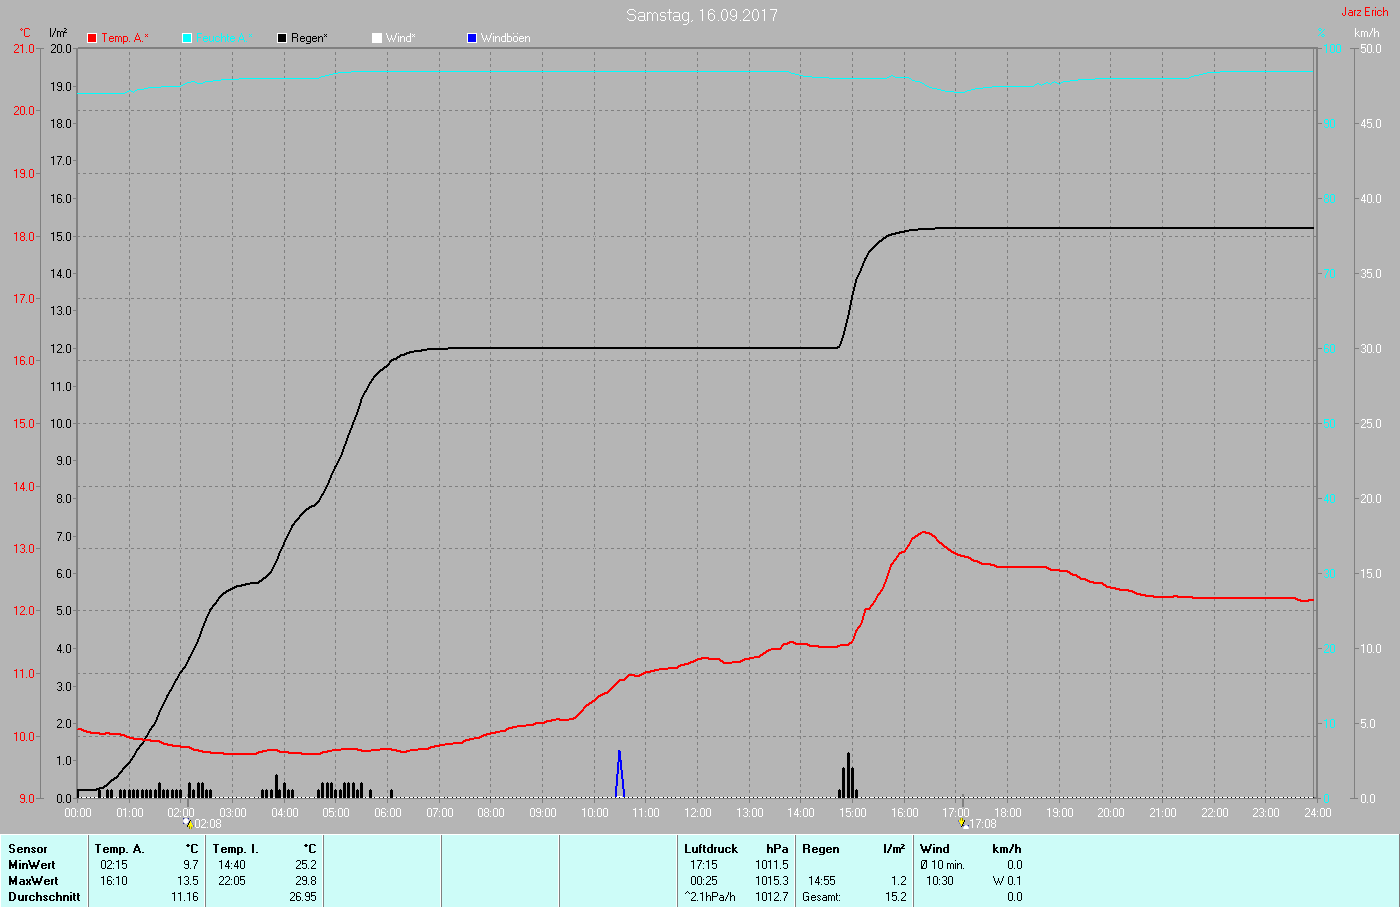Click the sunrise marker icon beside 02:08
Image resolution: width=1400 pixels, height=907 pixels.
pos(188,824)
